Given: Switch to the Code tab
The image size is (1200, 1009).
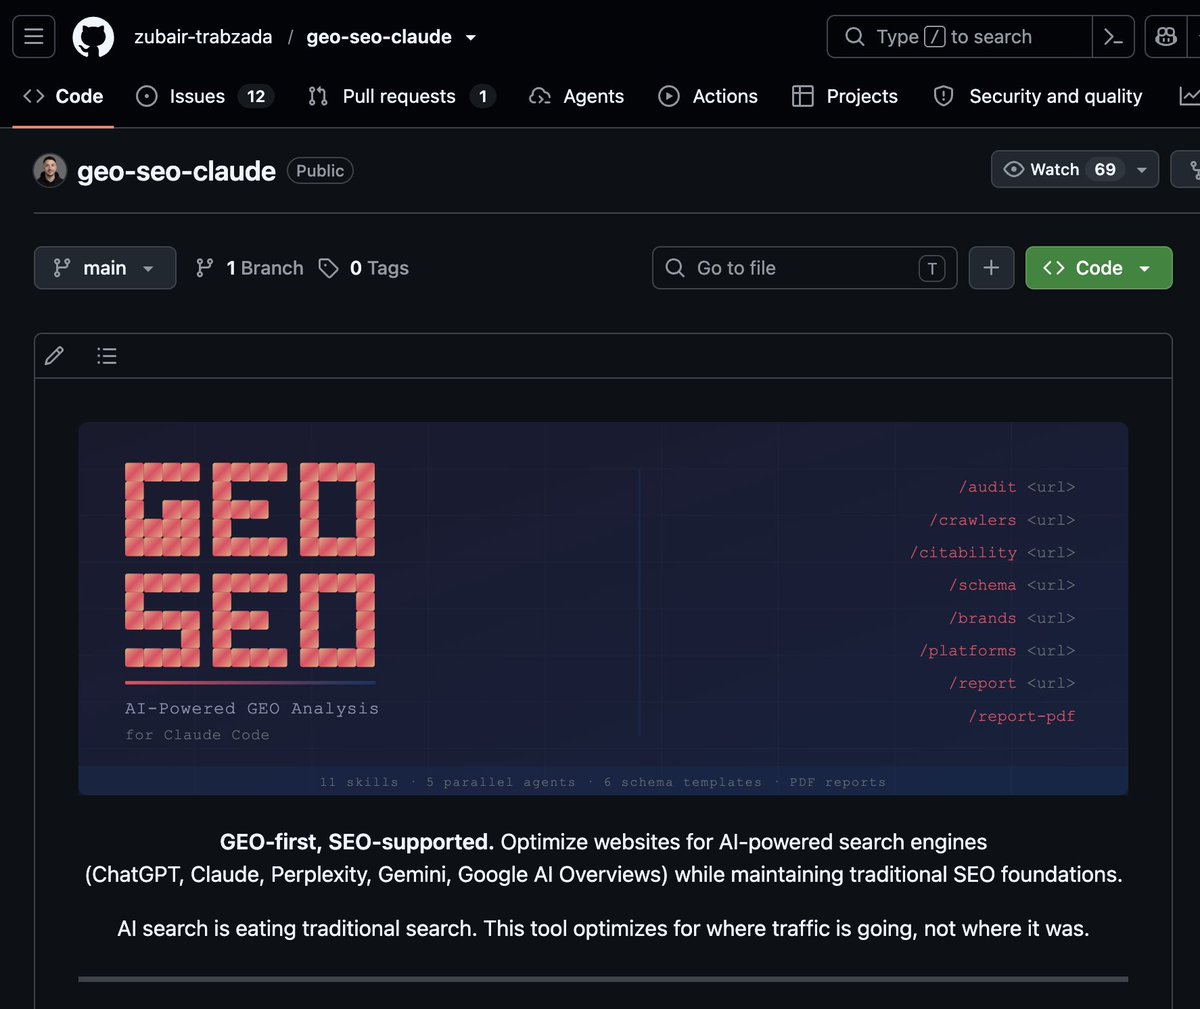Looking at the screenshot, I should [63, 96].
